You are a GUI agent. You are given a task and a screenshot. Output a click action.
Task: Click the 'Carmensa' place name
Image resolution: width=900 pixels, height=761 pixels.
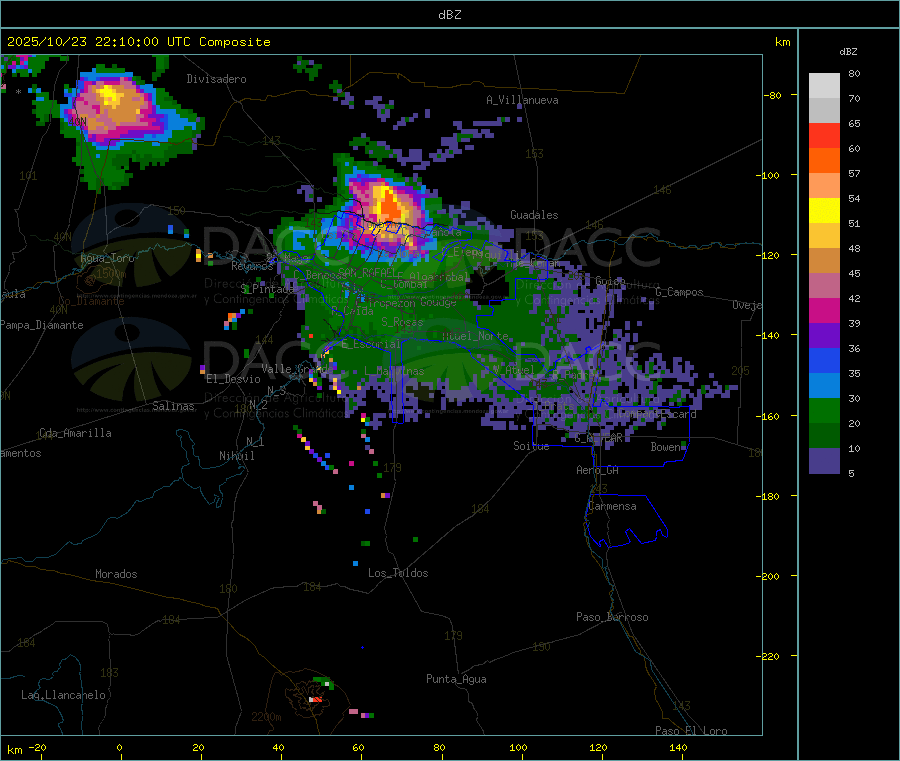pos(612,506)
